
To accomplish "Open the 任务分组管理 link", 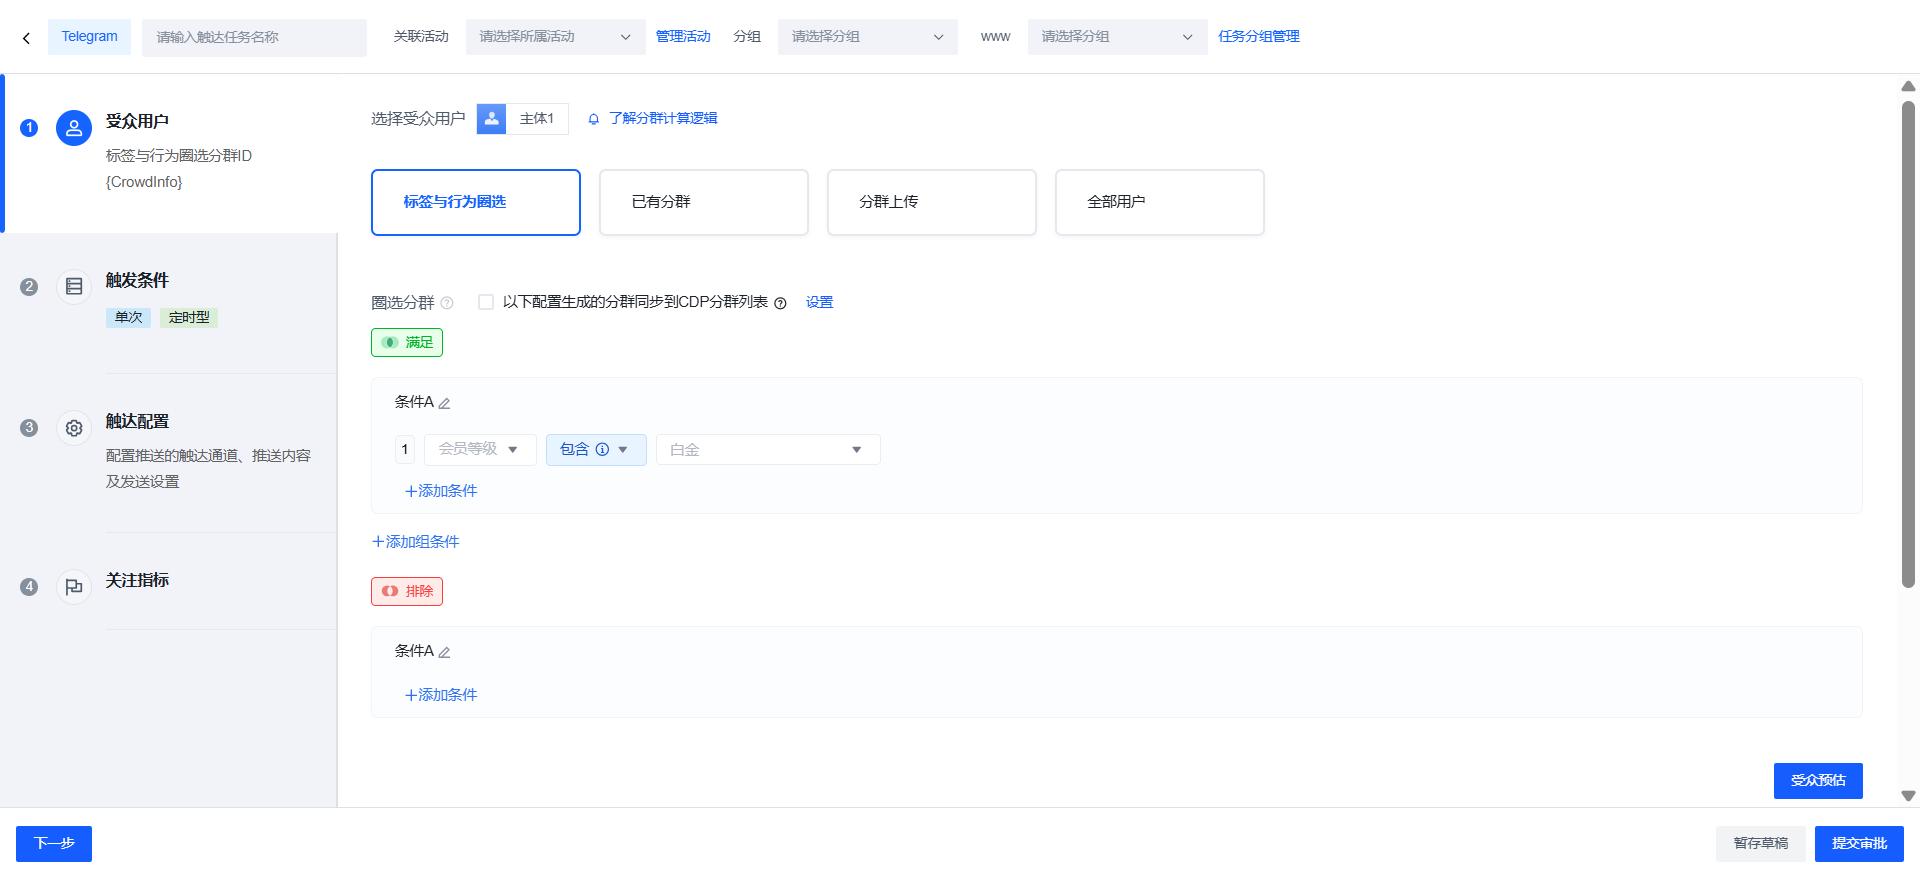I will coord(1258,37).
